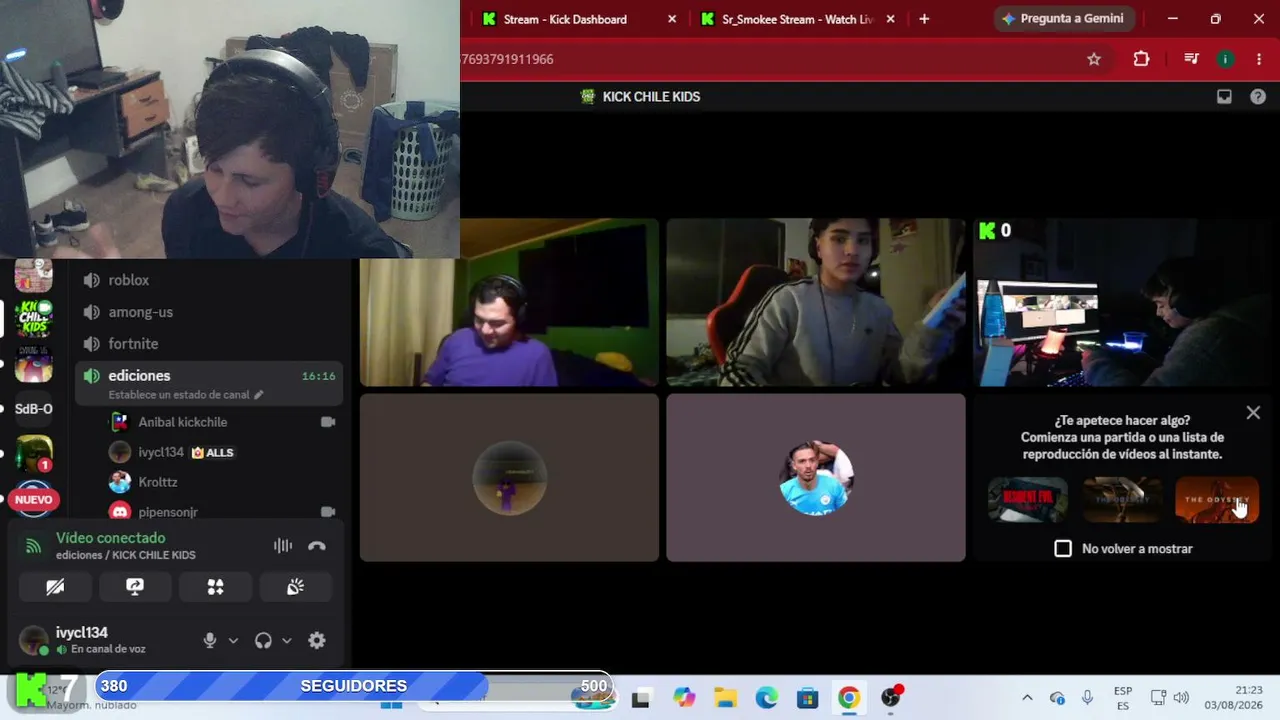Close the activity suggestion popup
1280x720 pixels.
tap(1253, 413)
